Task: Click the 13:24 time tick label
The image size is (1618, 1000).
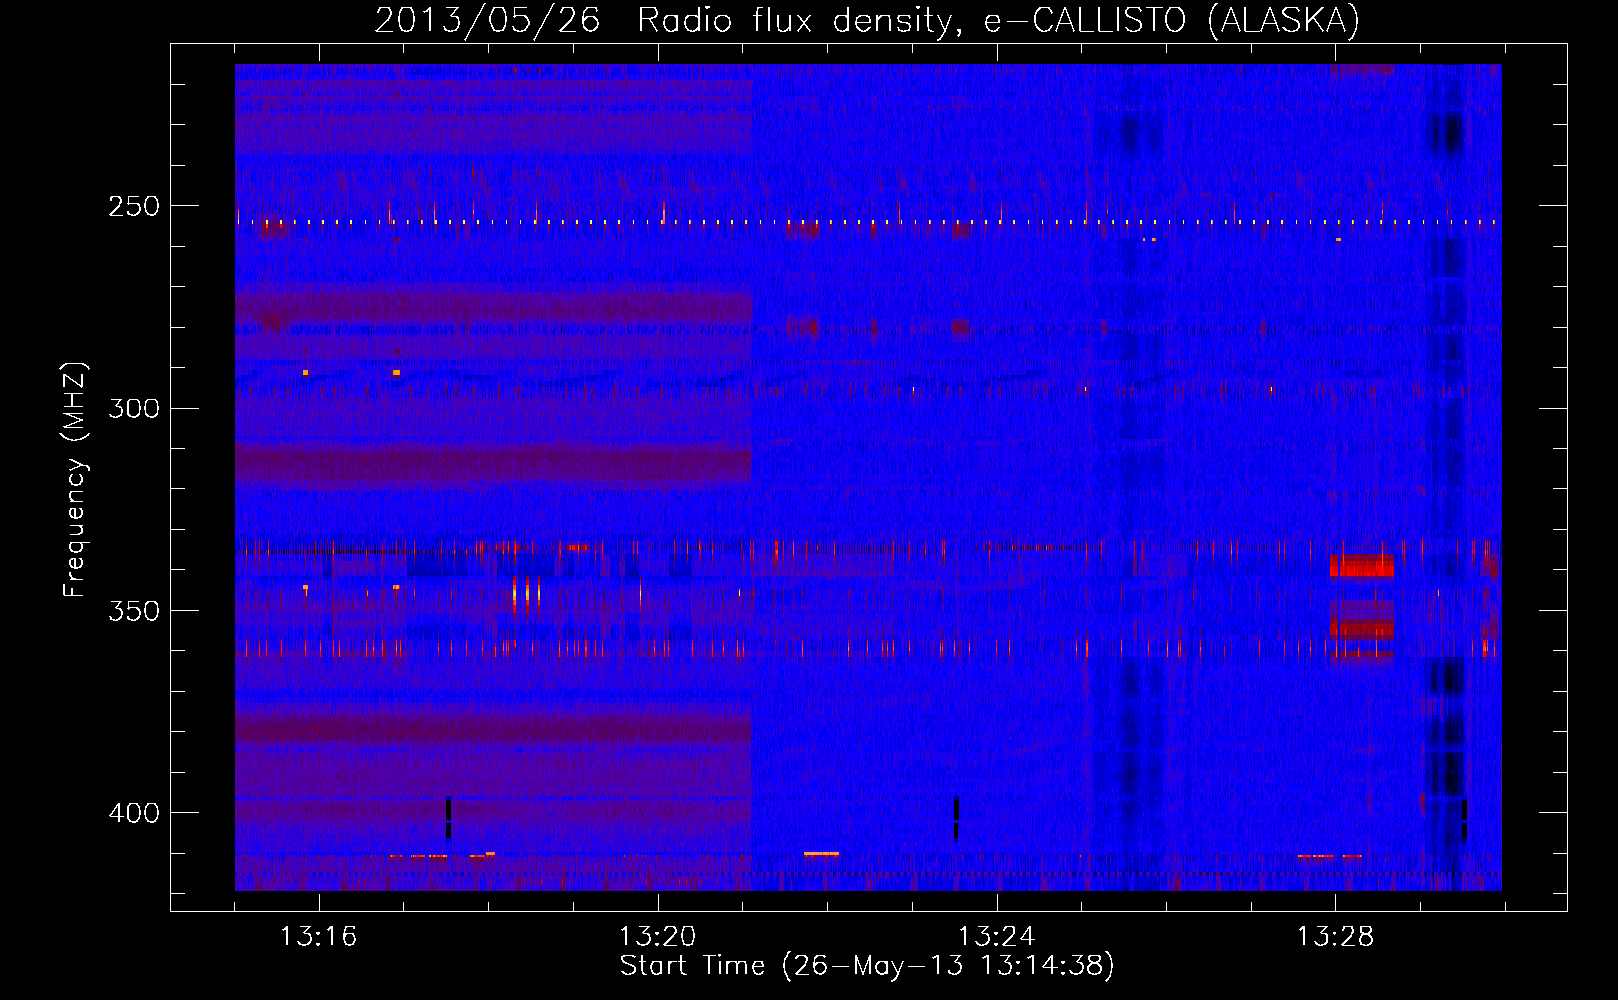Action: click(x=997, y=937)
